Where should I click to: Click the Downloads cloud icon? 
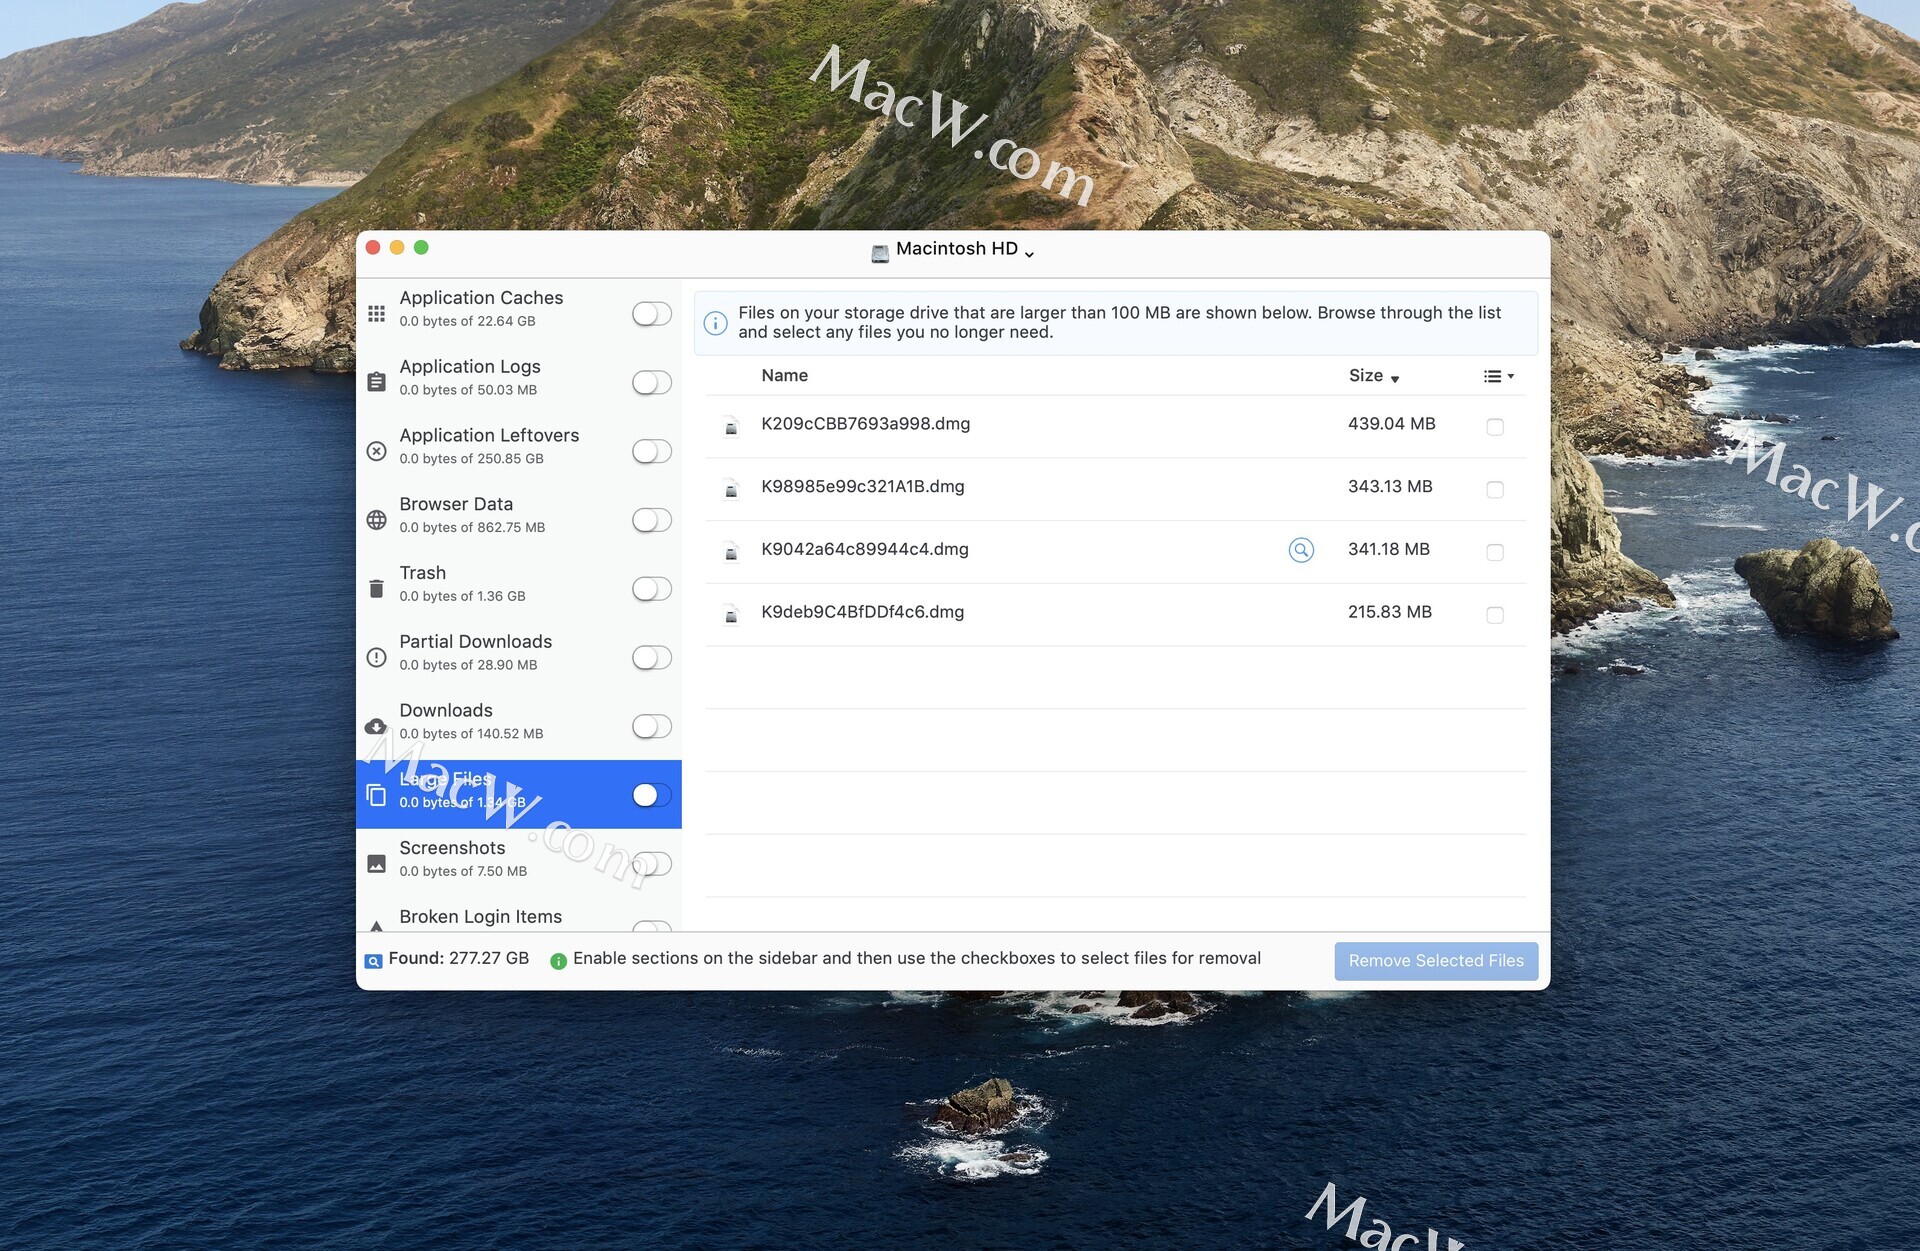tap(376, 726)
